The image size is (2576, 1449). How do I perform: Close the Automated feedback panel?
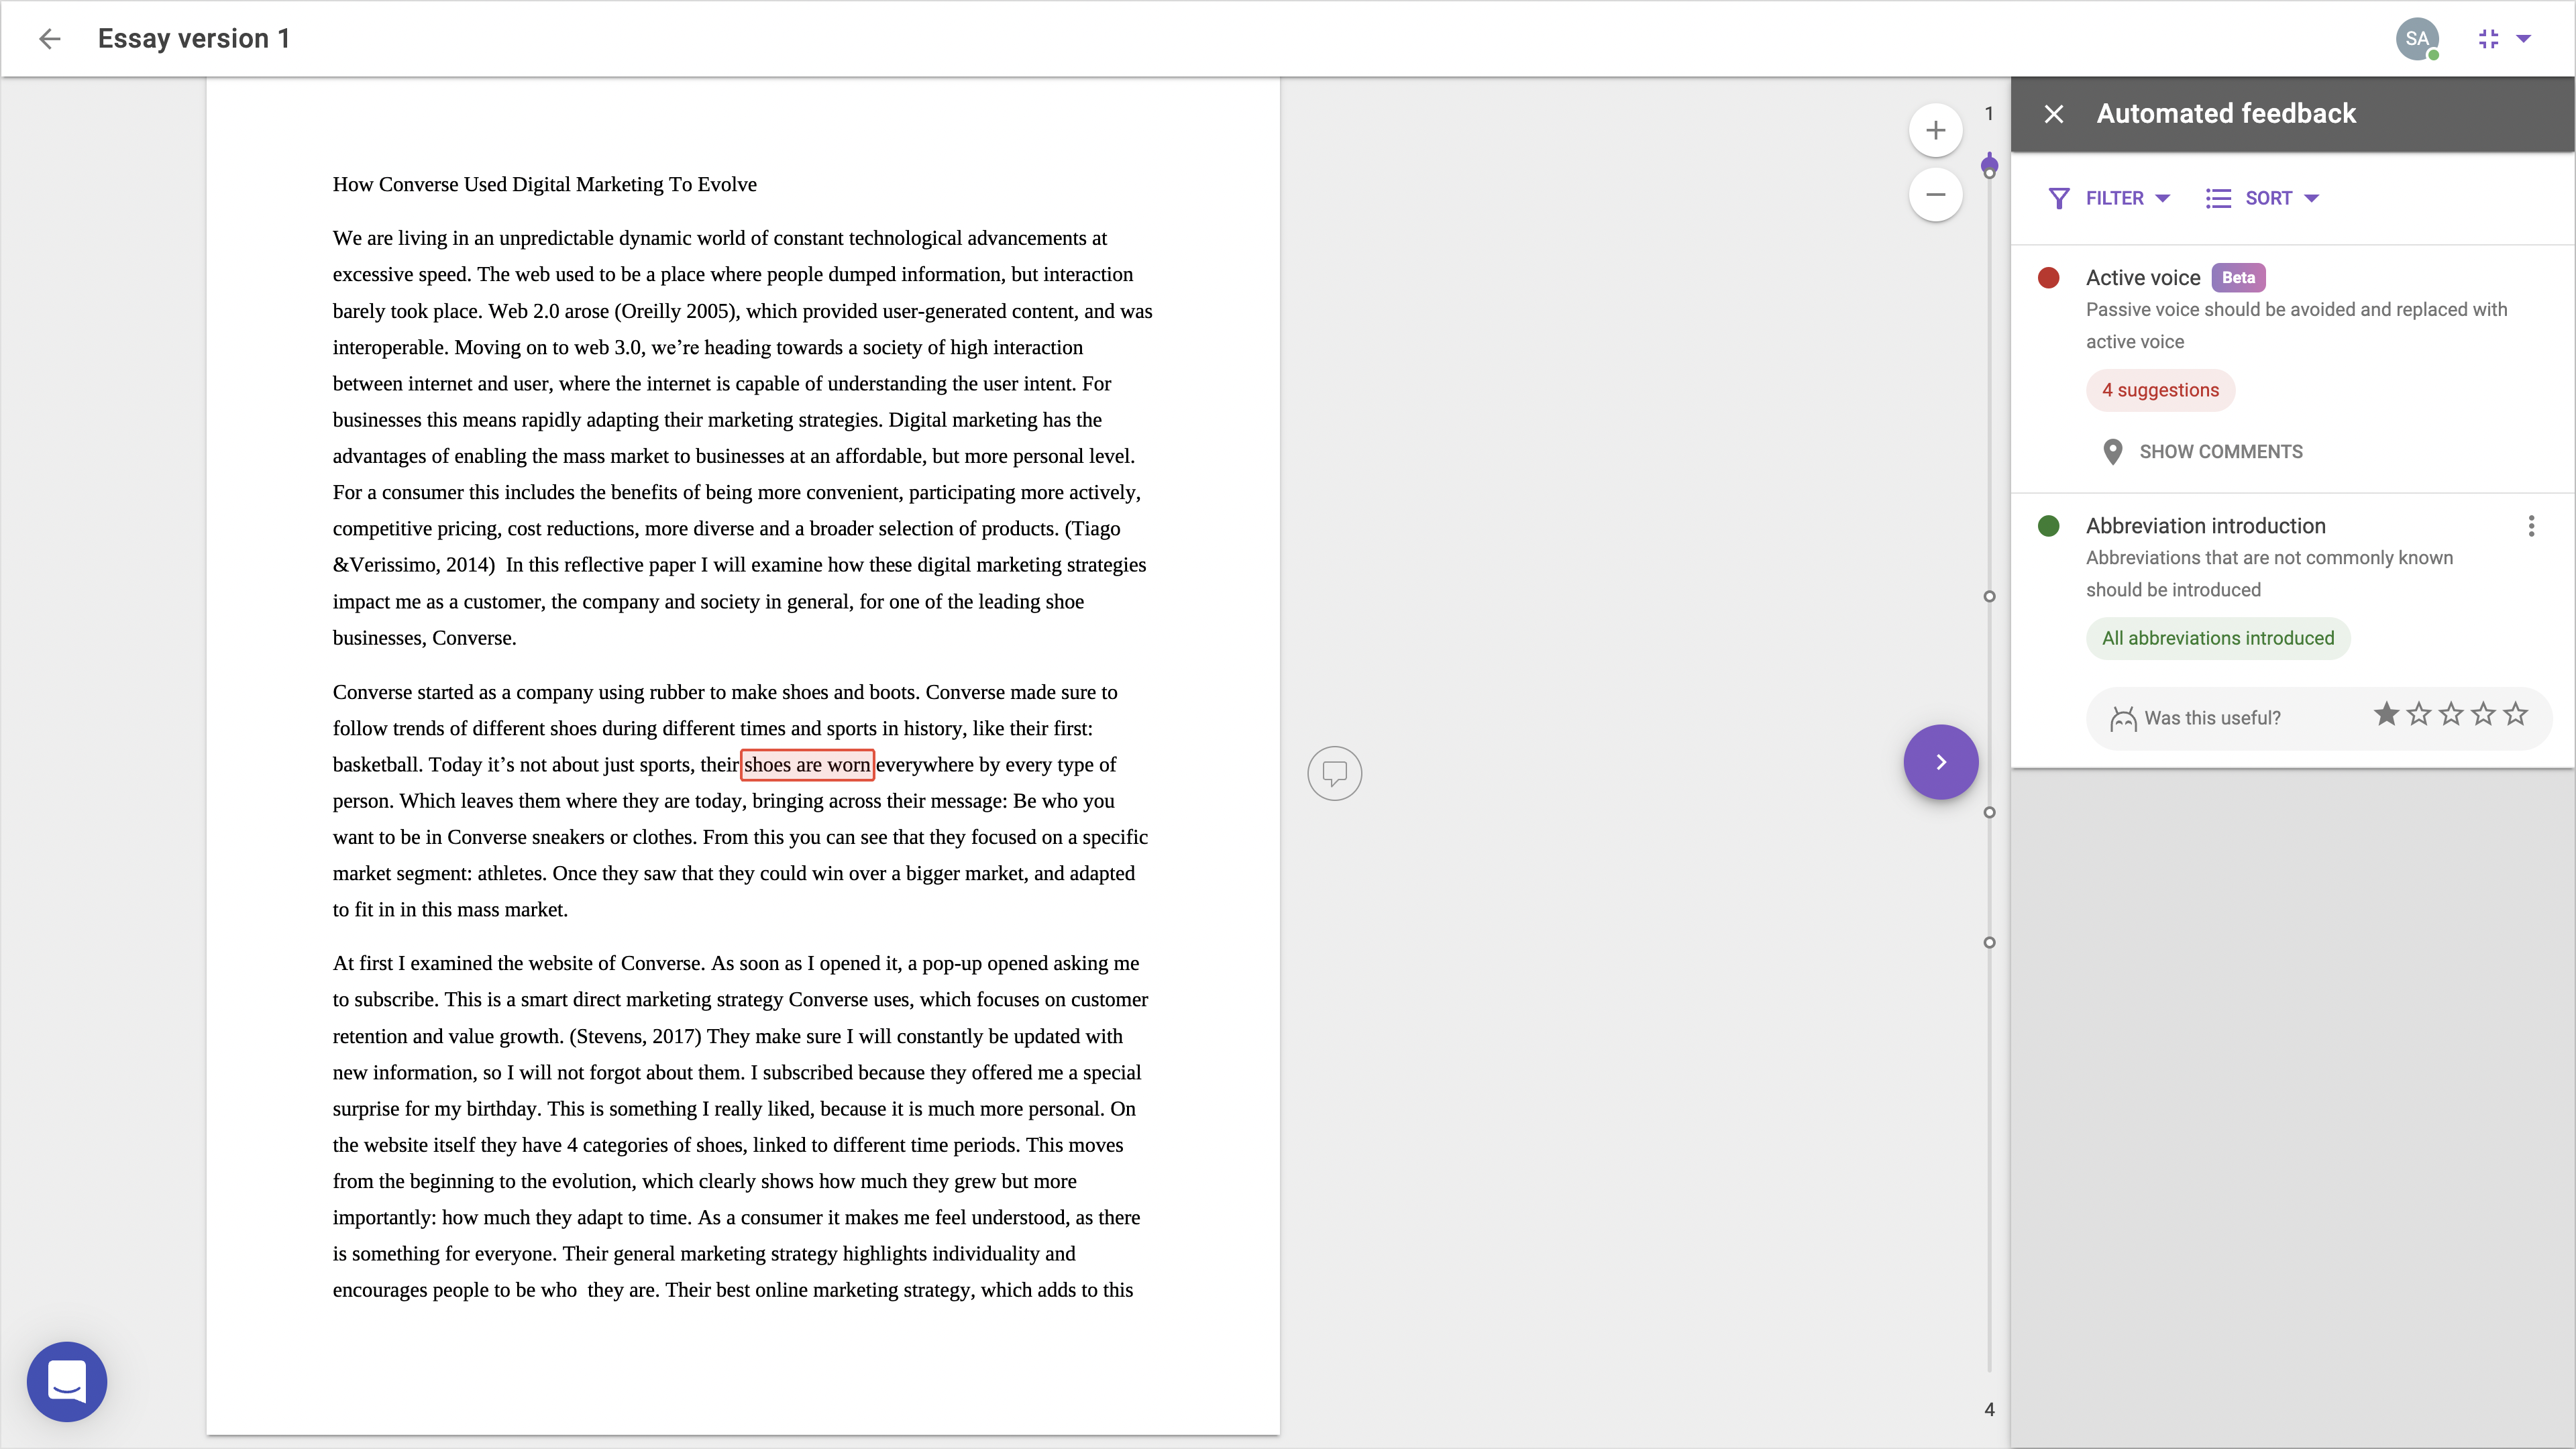click(x=2053, y=114)
